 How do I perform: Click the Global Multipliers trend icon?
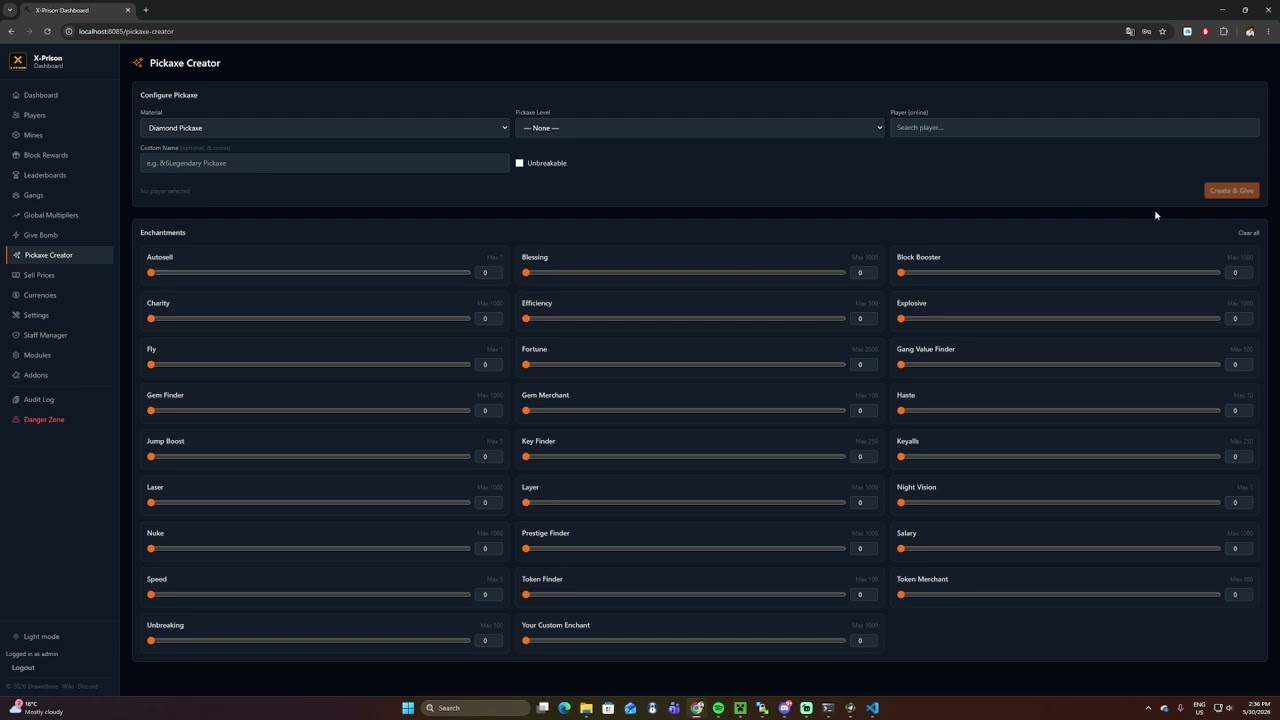click(x=16, y=215)
